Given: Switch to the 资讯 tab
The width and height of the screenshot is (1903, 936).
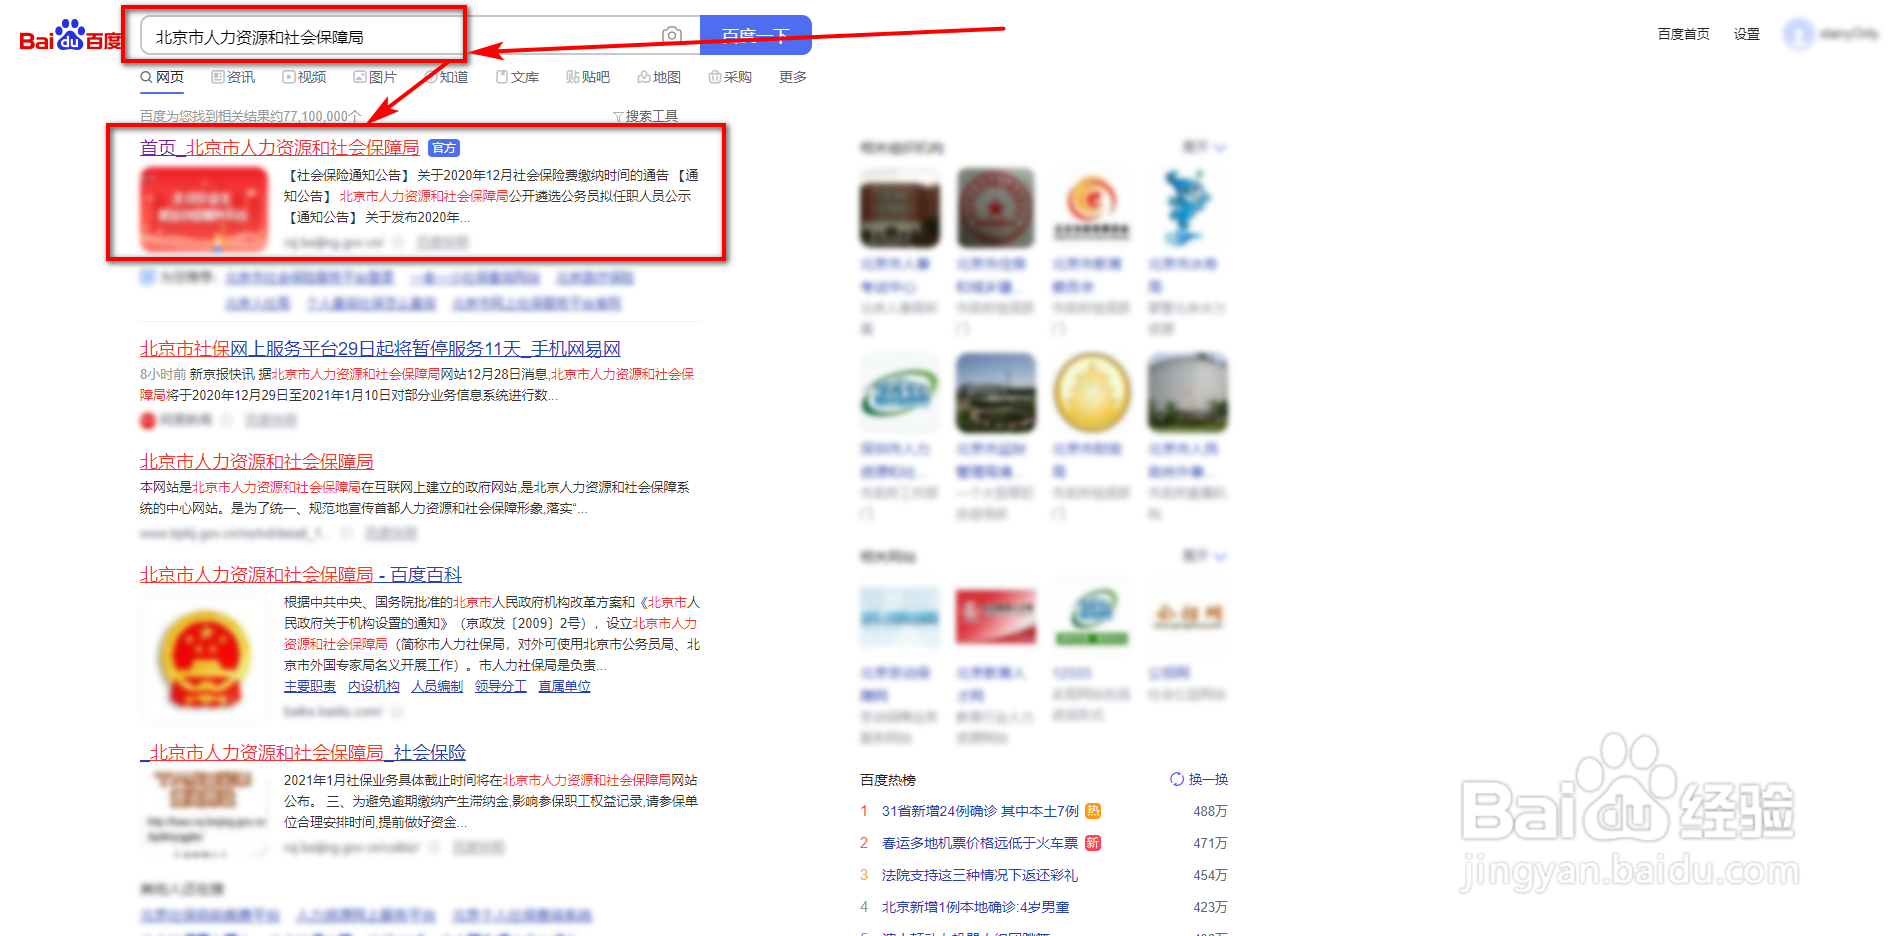Looking at the screenshot, I should (233, 77).
